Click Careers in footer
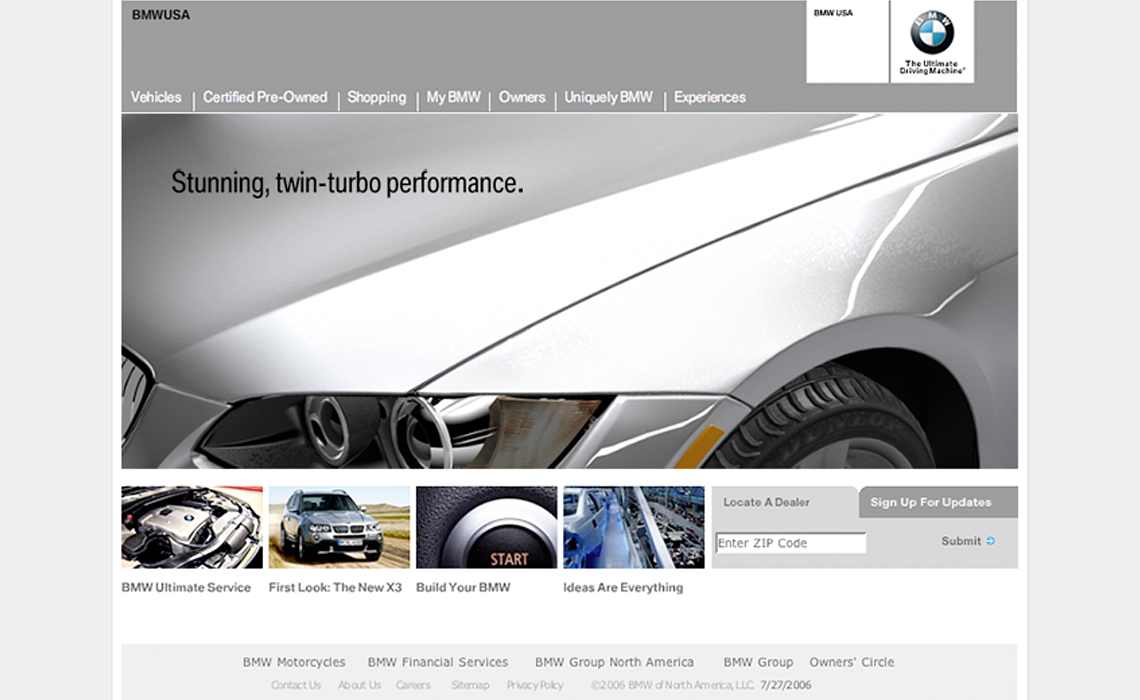This screenshot has height=700, width=1140. (x=413, y=685)
